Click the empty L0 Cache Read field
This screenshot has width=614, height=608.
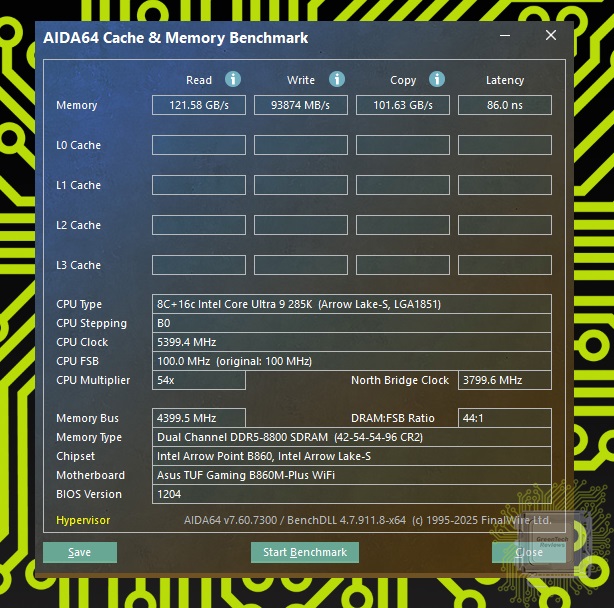pos(199,145)
